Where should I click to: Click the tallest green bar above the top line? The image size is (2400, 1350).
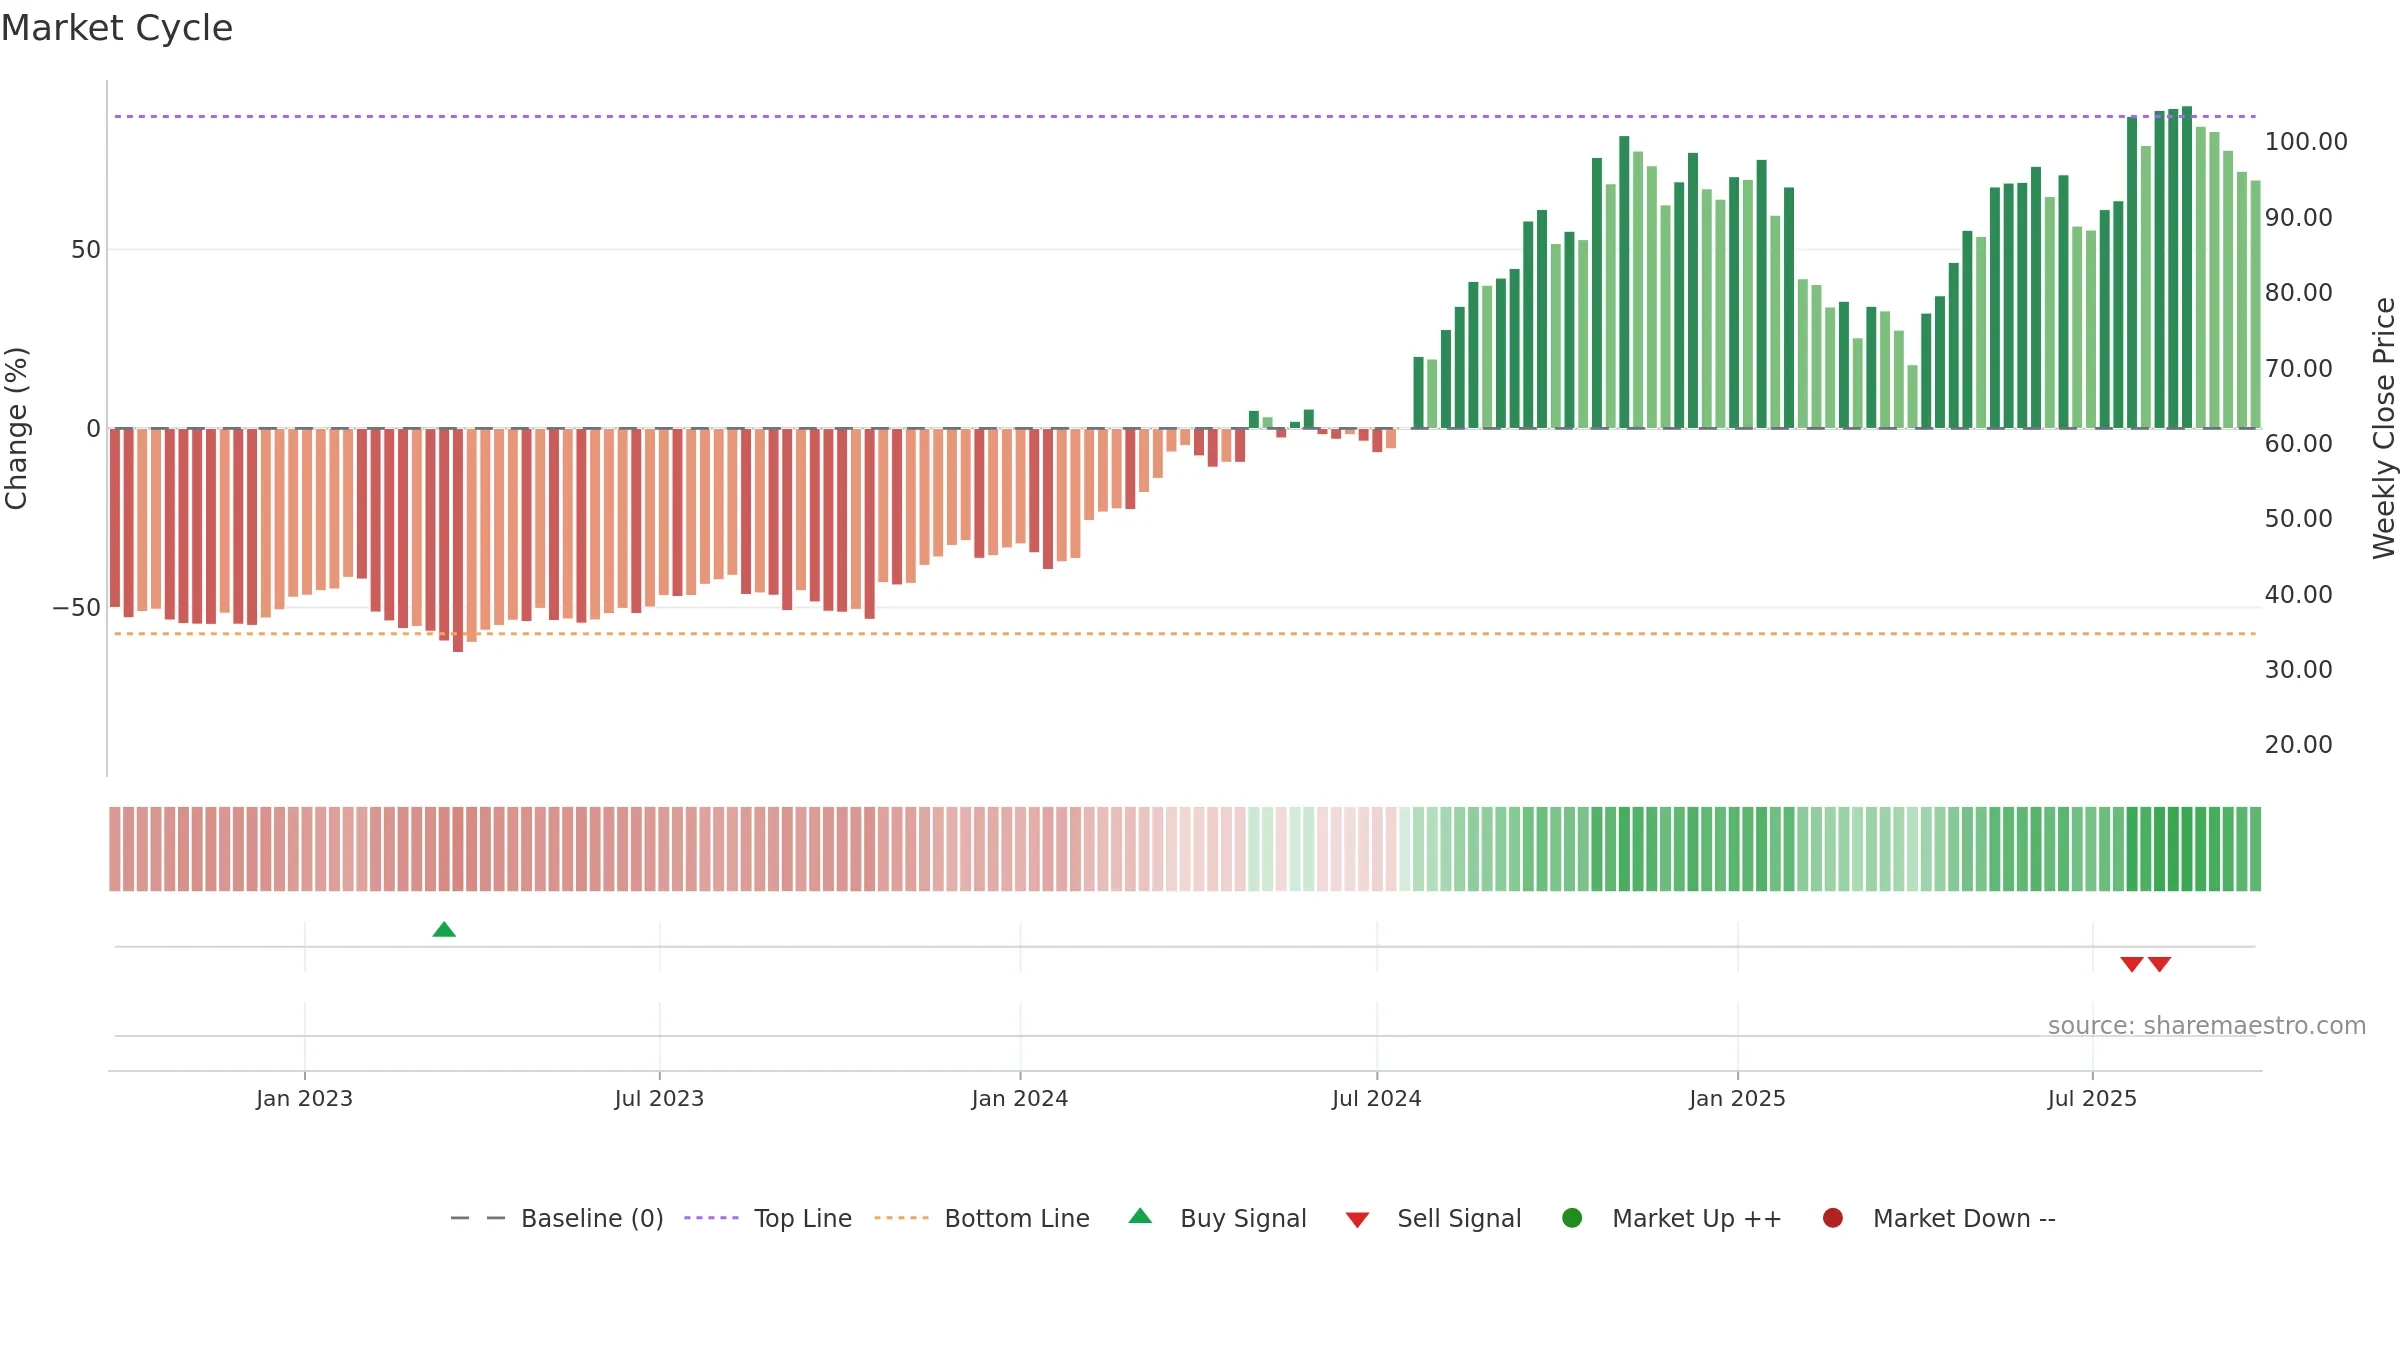[2187, 267]
